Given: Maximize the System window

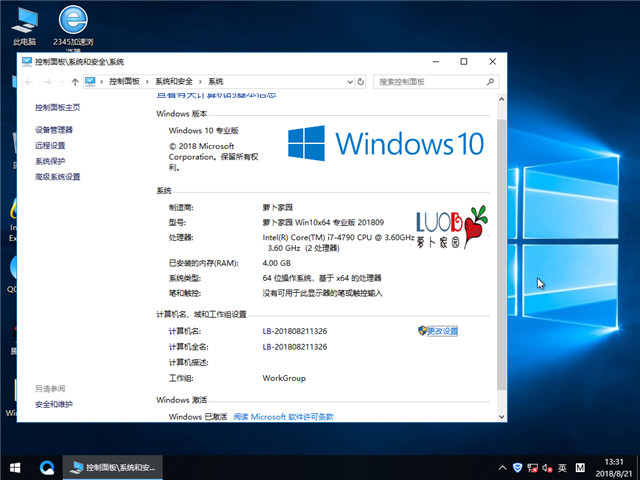Looking at the screenshot, I should click(464, 62).
